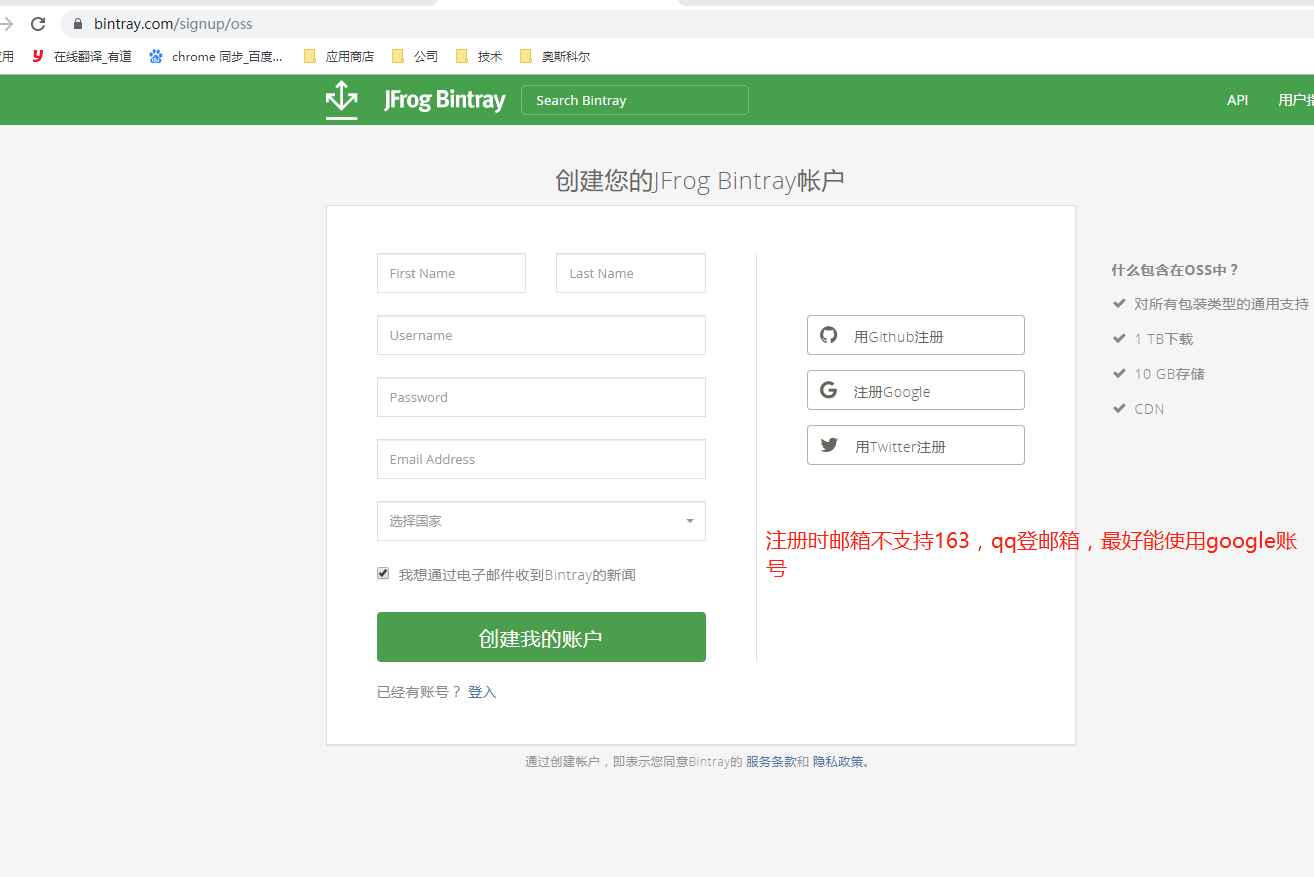The image size is (1314, 877).
Task: Click the 创建您的JFrog Bintray帐户 heading
Action: coord(700,181)
